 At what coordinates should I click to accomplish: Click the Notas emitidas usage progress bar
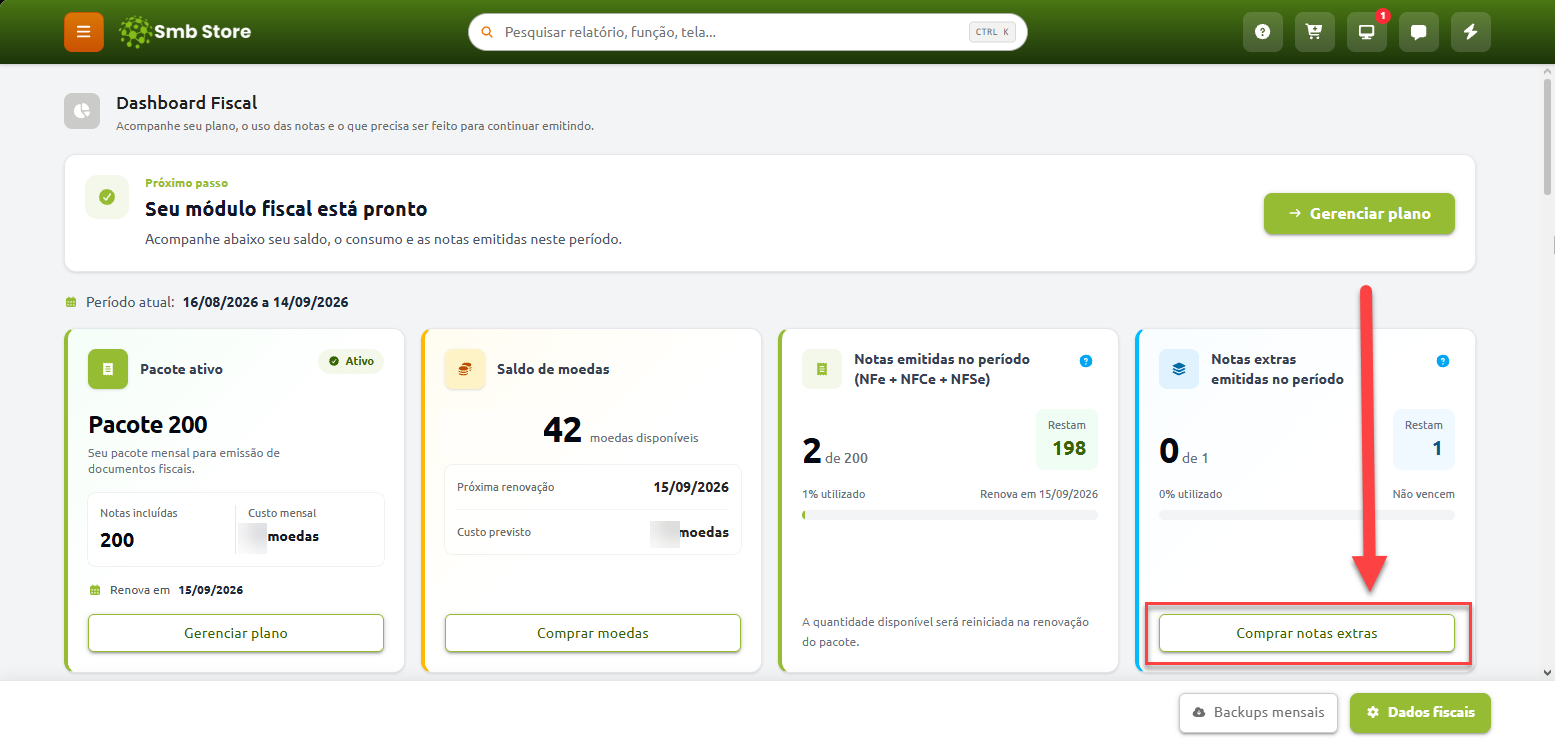(950, 515)
